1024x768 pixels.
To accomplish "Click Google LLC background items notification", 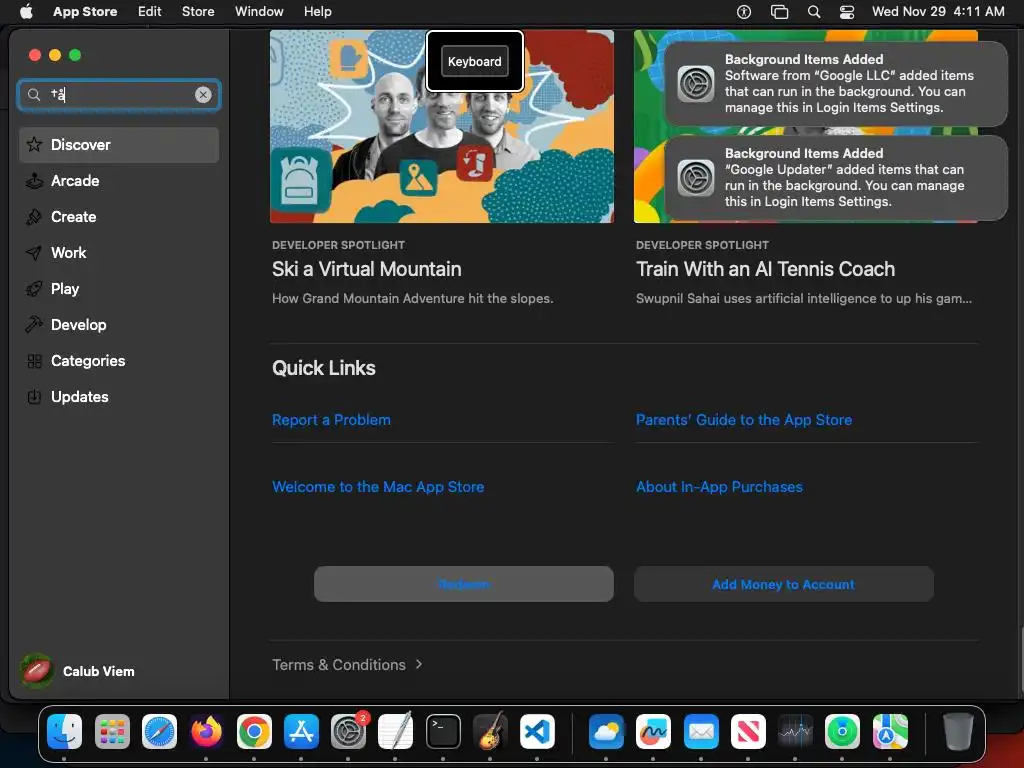I will pyautogui.click(x=836, y=84).
